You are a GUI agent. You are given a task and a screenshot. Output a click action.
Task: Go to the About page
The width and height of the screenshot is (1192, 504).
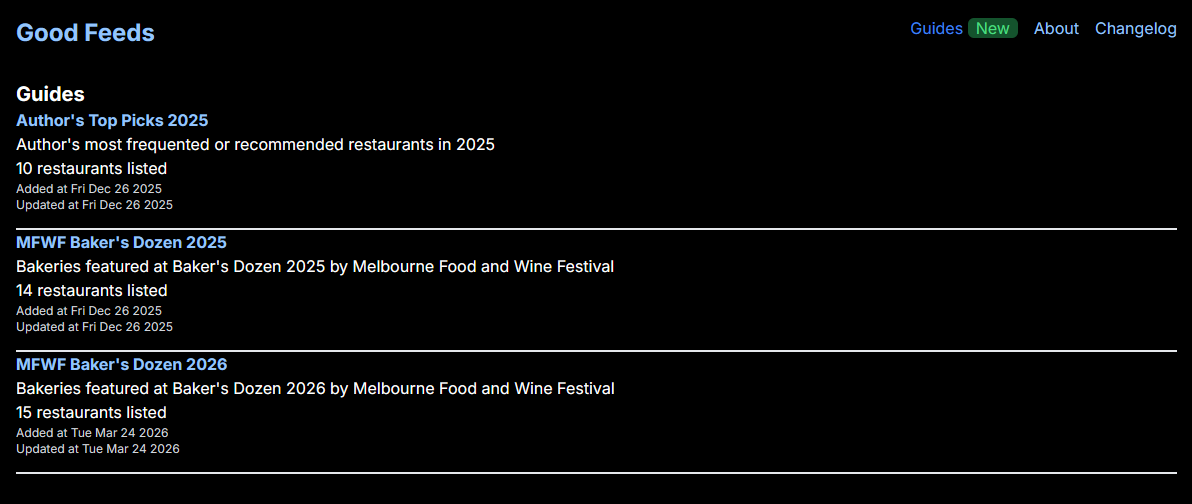(x=1056, y=29)
